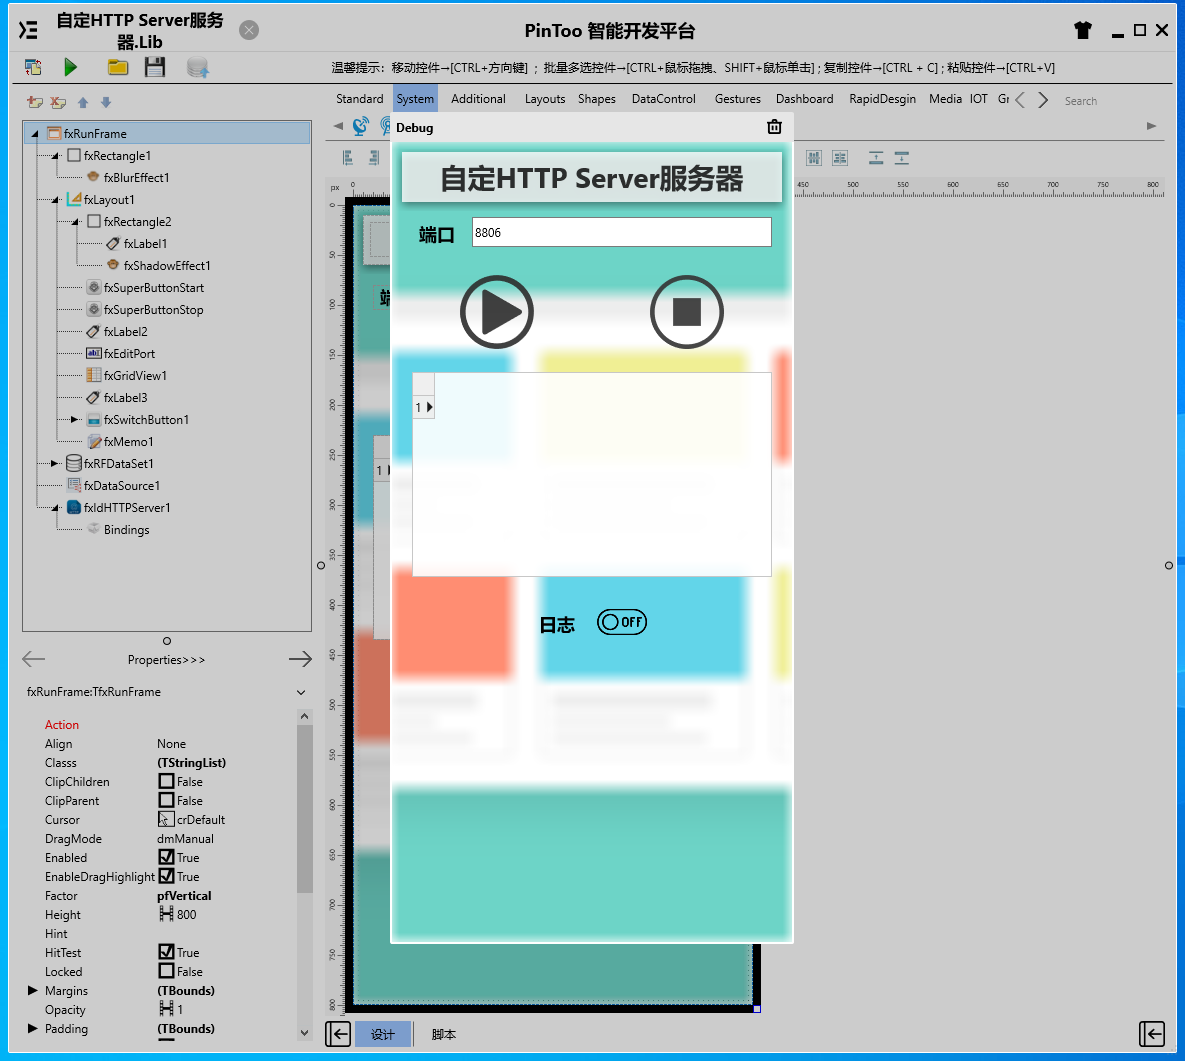Expand the Padding property group
The image size is (1185, 1061).
32,1028
